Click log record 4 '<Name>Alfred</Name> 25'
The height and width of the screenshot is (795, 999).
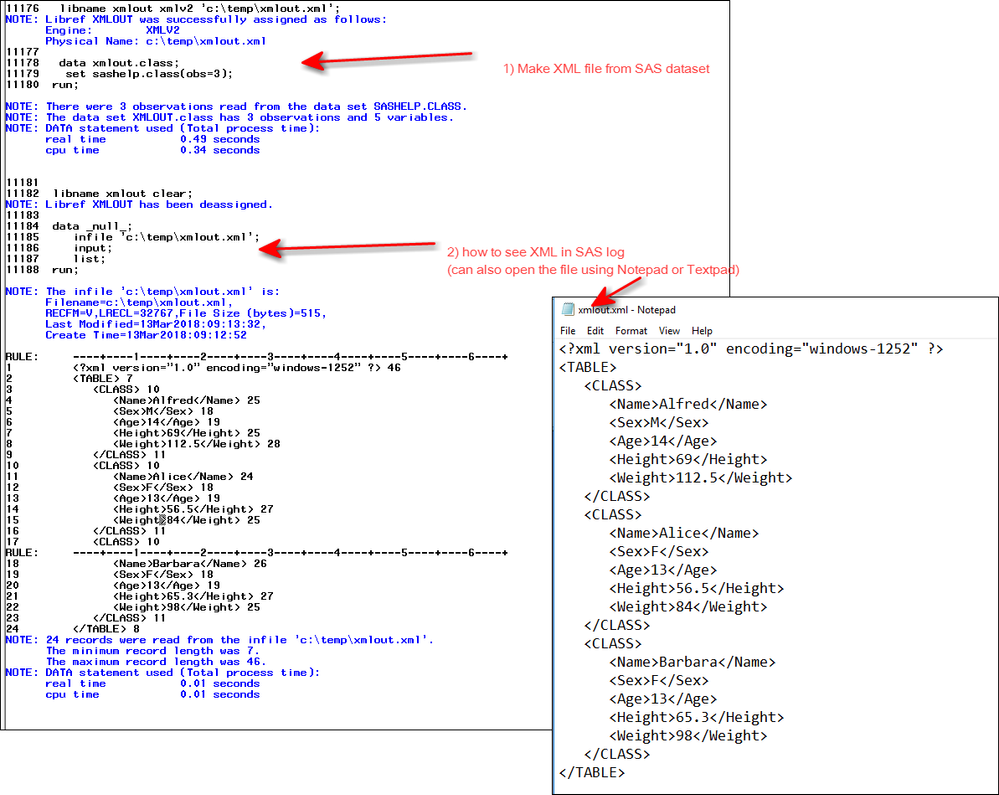coord(187,401)
